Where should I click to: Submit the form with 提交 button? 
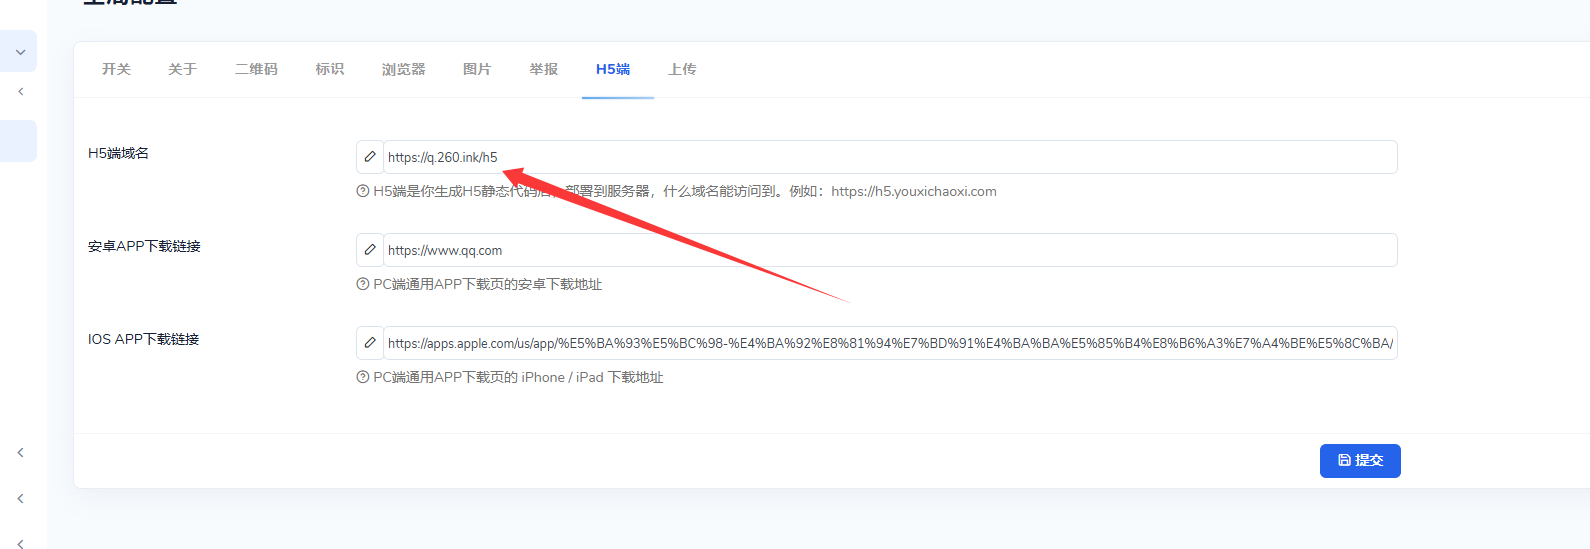[1360, 461]
